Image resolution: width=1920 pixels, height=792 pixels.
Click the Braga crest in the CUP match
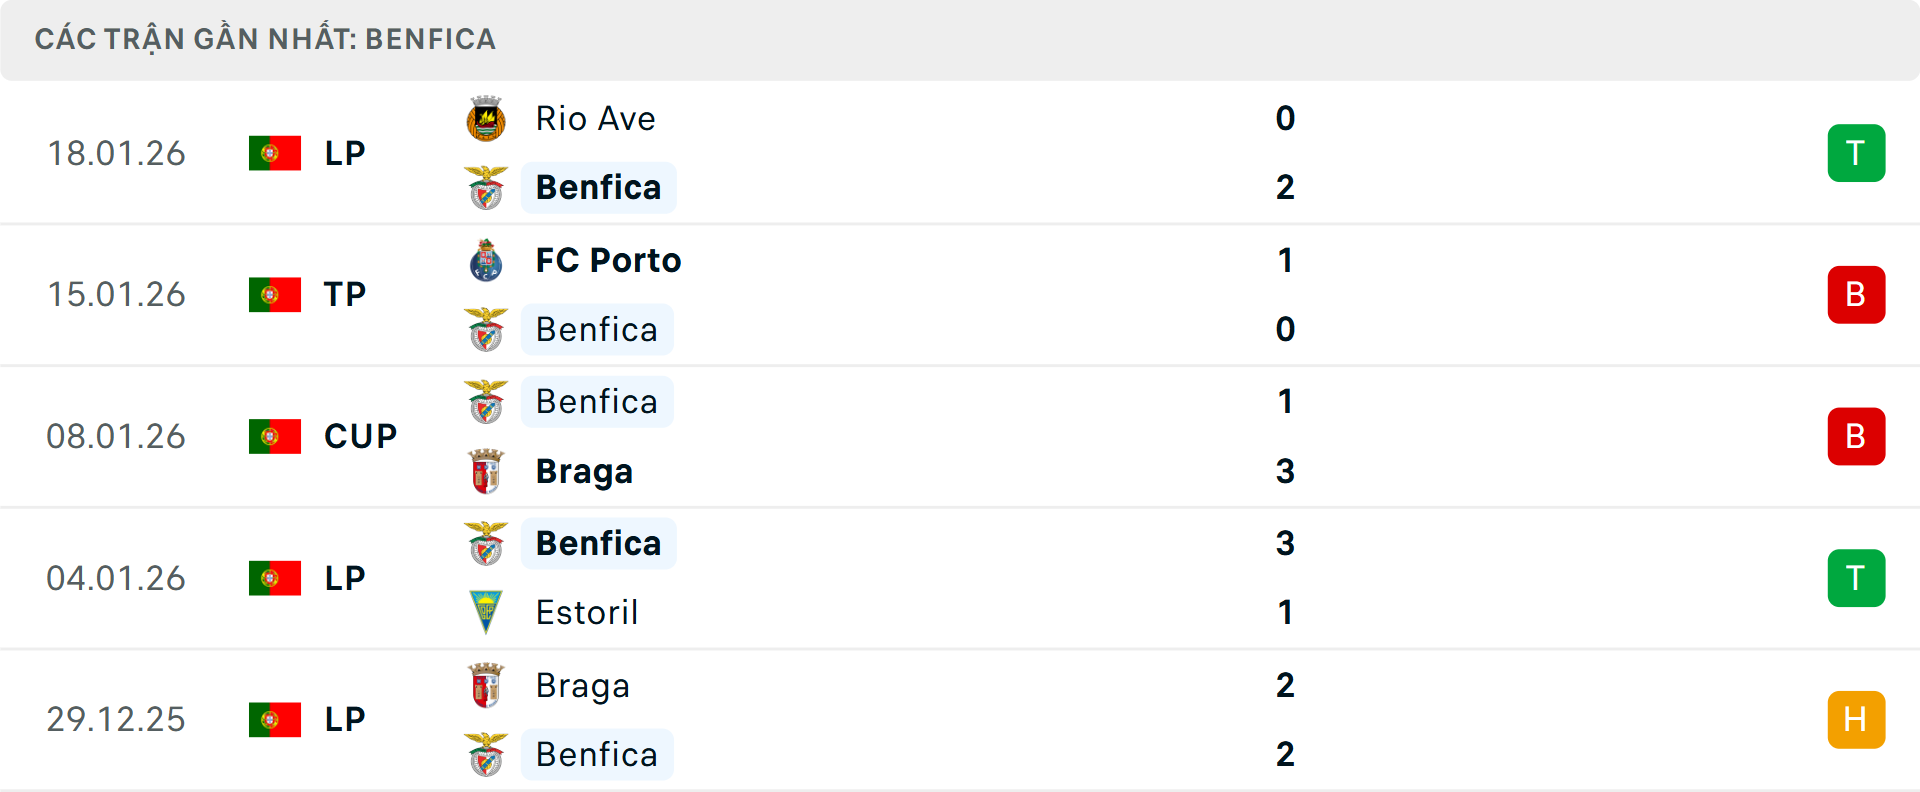pyautogui.click(x=486, y=471)
